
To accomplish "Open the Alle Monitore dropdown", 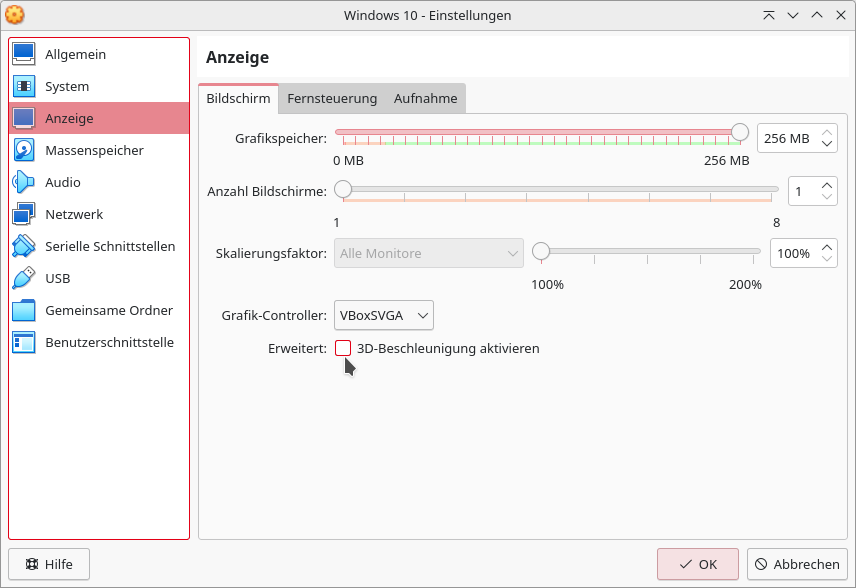I will (x=429, y=253).
